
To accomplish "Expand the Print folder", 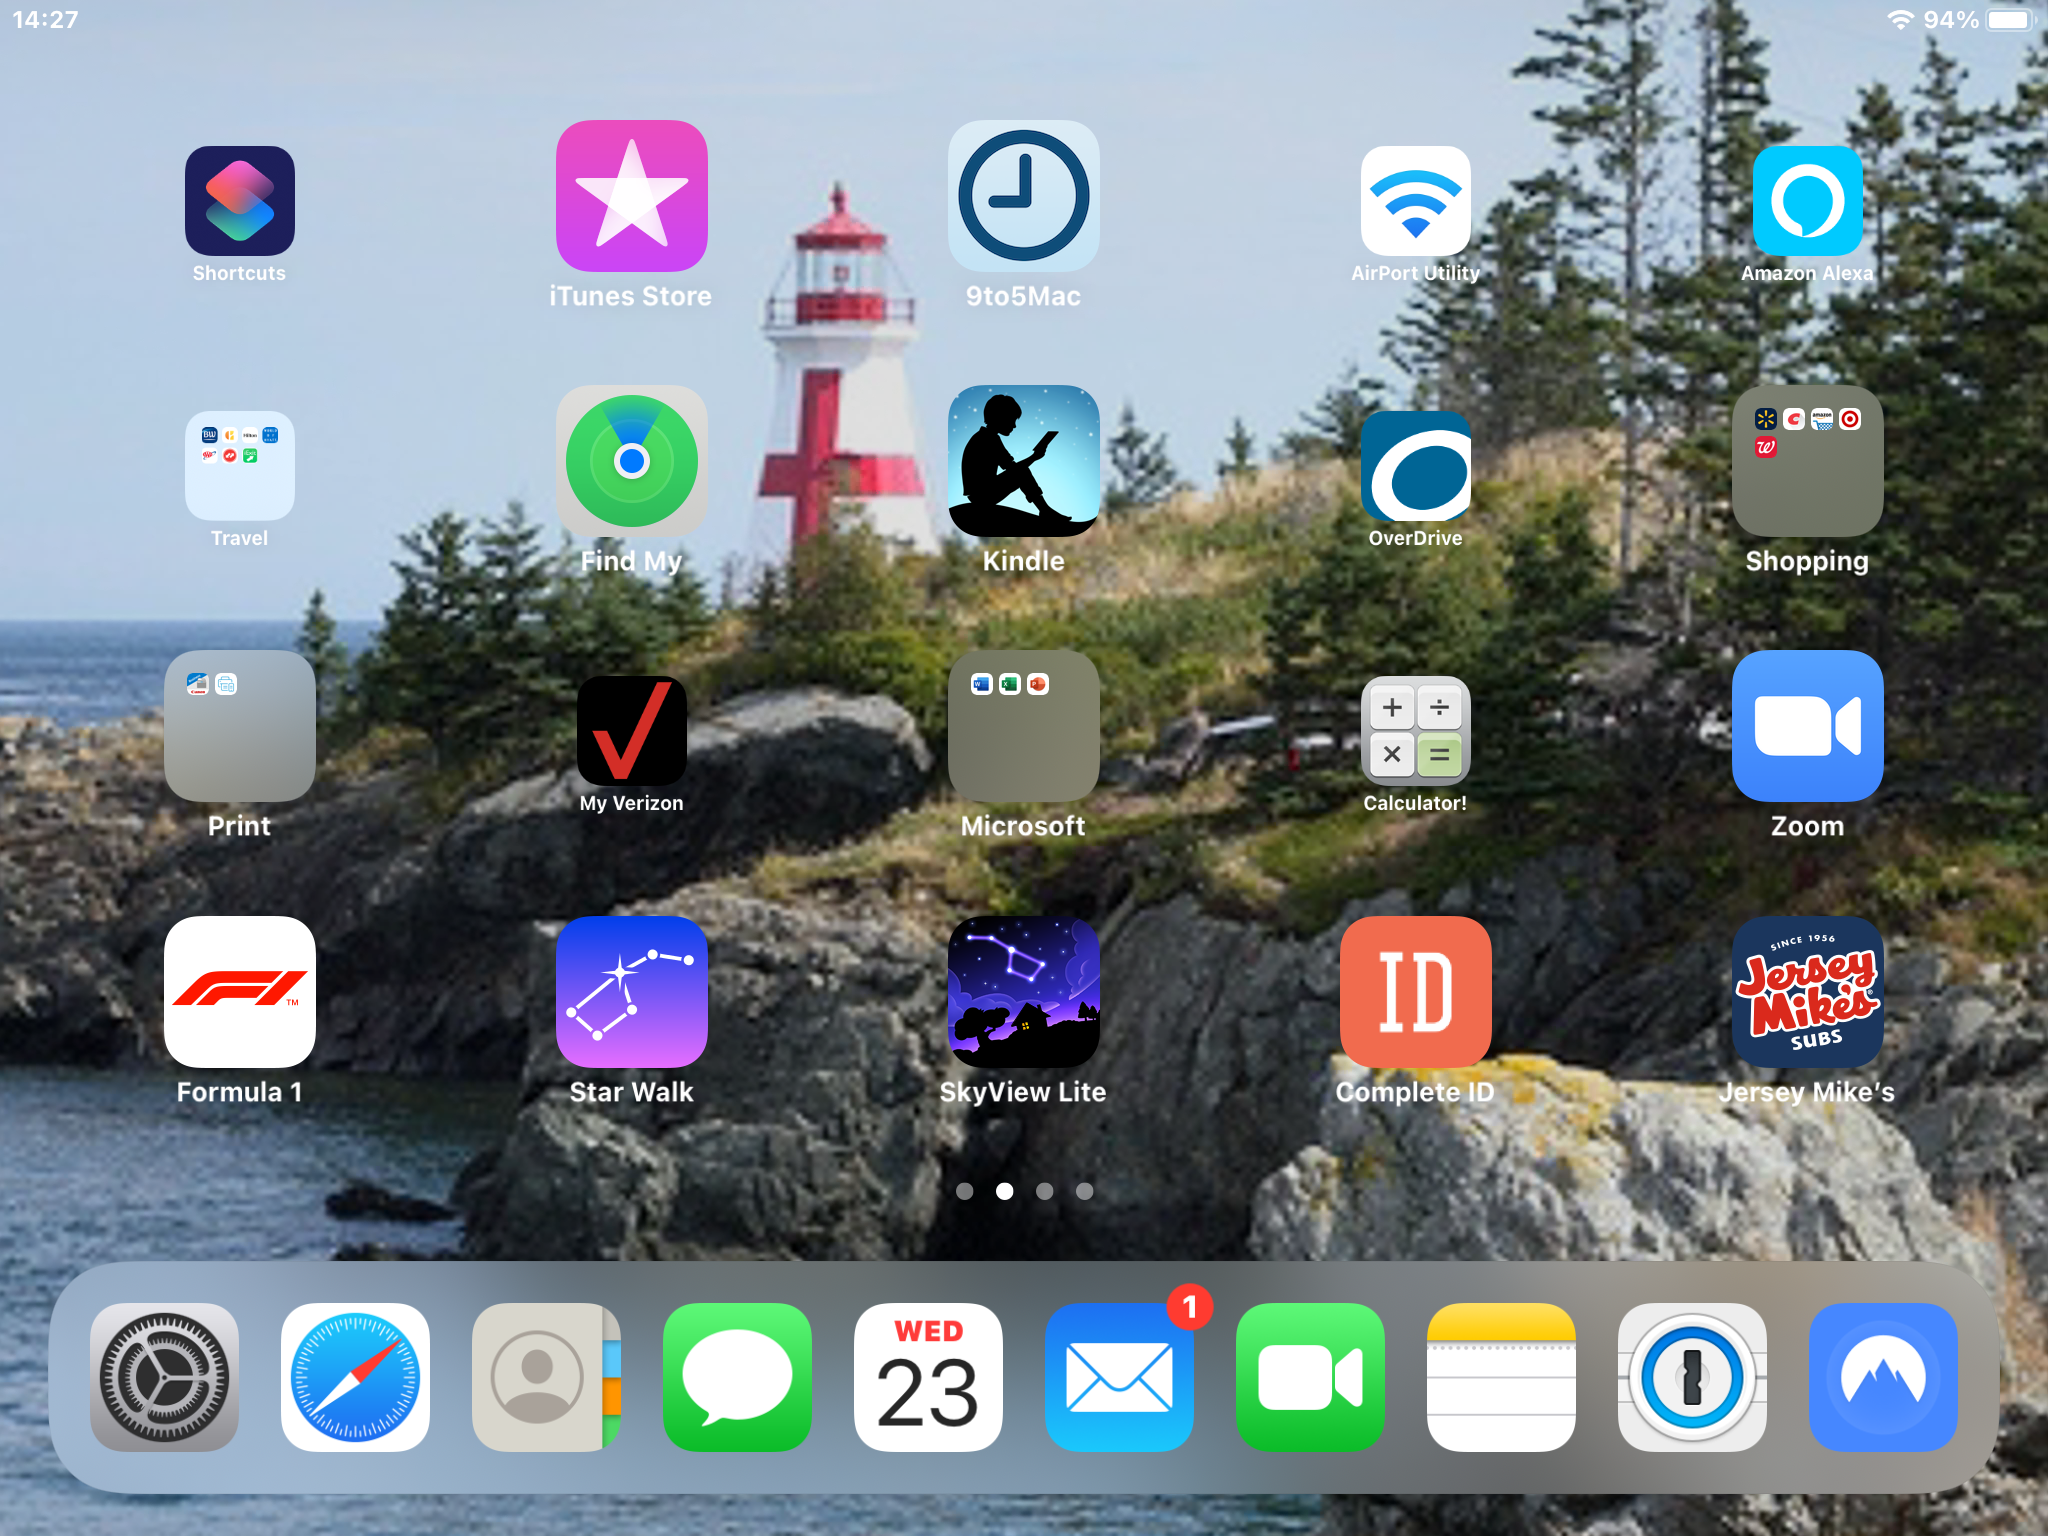I will point(239,726).
